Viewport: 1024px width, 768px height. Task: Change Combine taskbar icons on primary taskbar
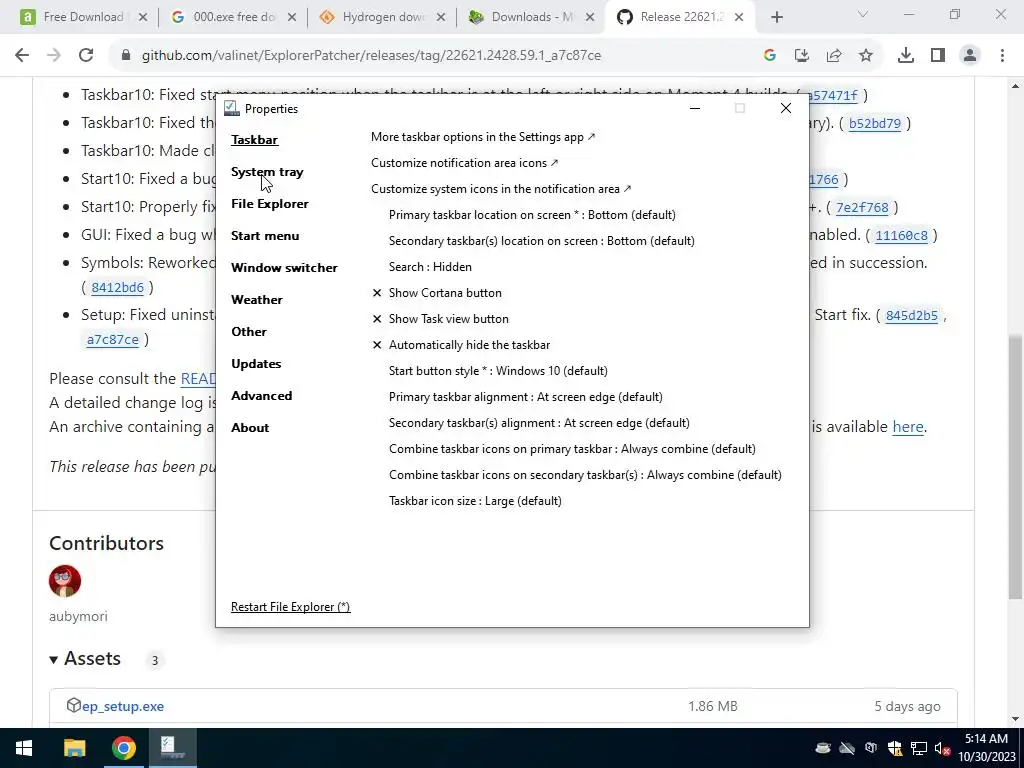click(572, 449)
